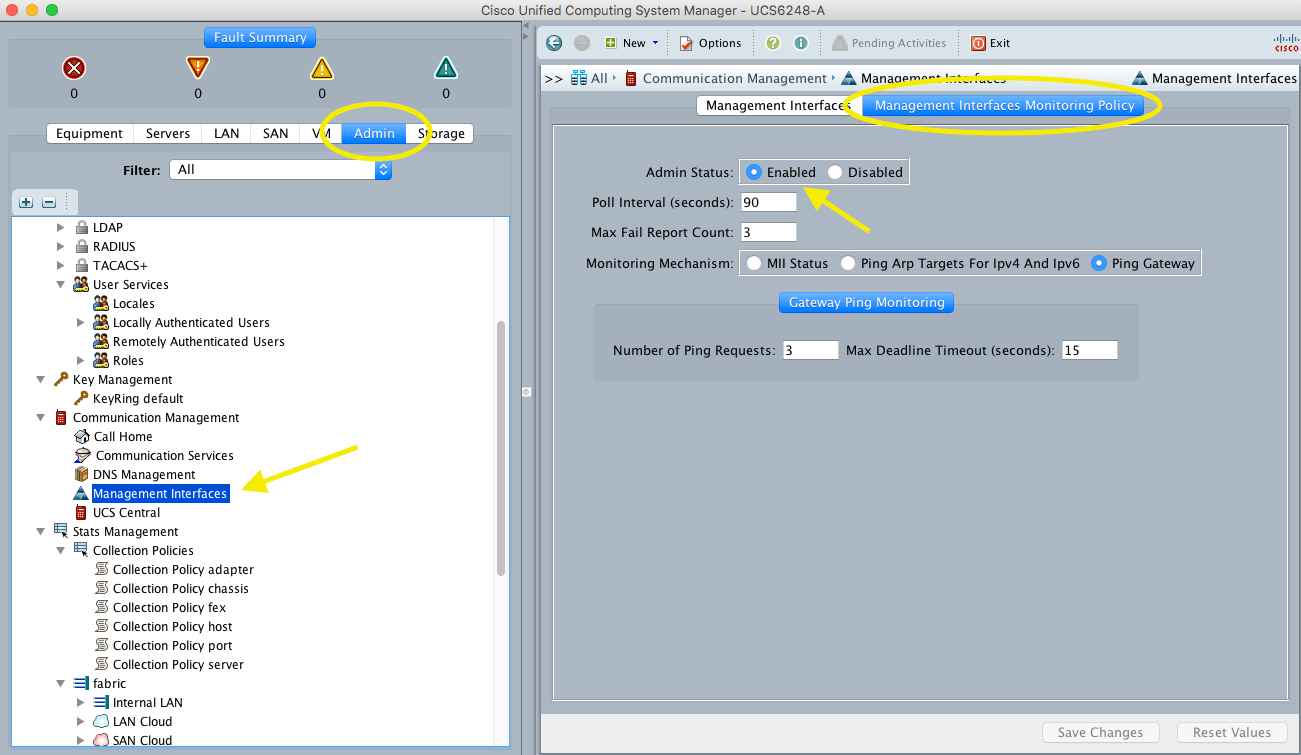Select MII Status monitoring mechanism

coord(755,264)
